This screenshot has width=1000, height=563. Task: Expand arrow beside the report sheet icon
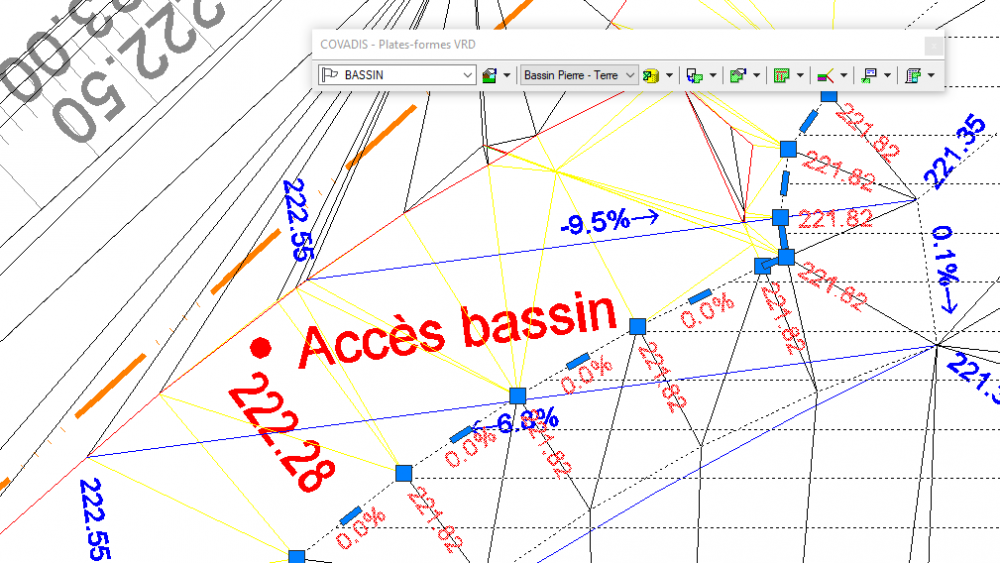click(x=931, y=75)
